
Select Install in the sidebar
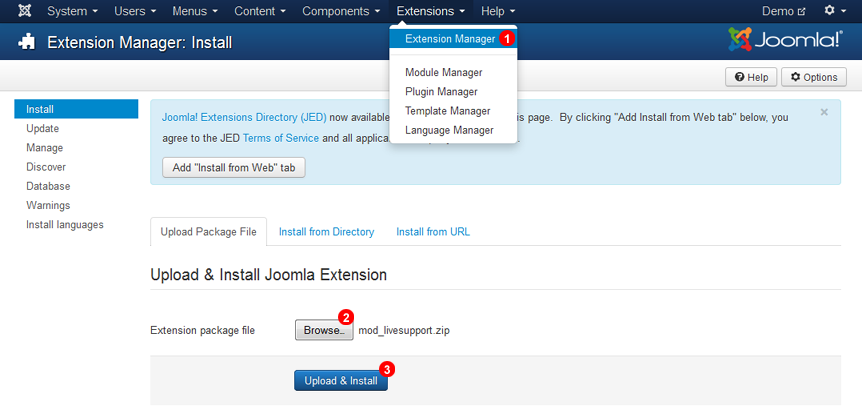coord(76,109)
